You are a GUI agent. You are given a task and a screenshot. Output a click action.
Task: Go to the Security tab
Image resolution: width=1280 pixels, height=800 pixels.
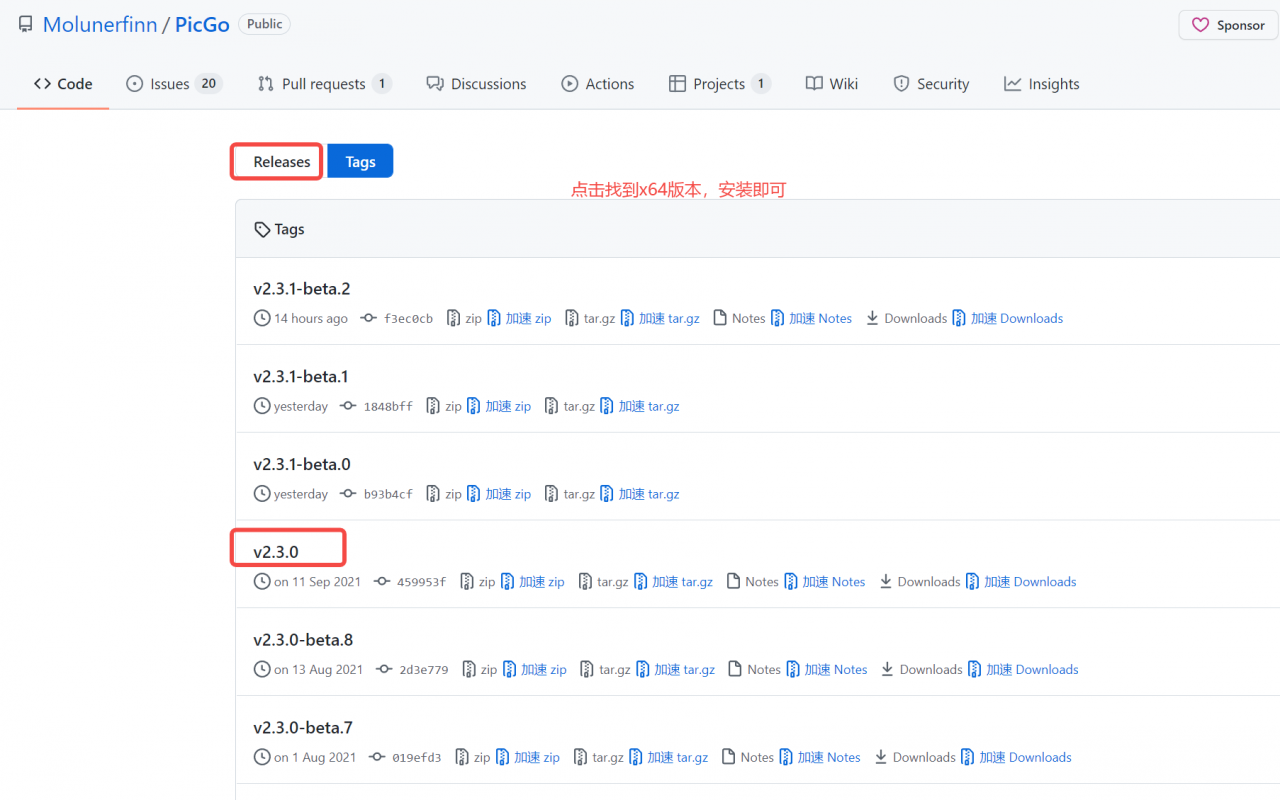point(931,84)
